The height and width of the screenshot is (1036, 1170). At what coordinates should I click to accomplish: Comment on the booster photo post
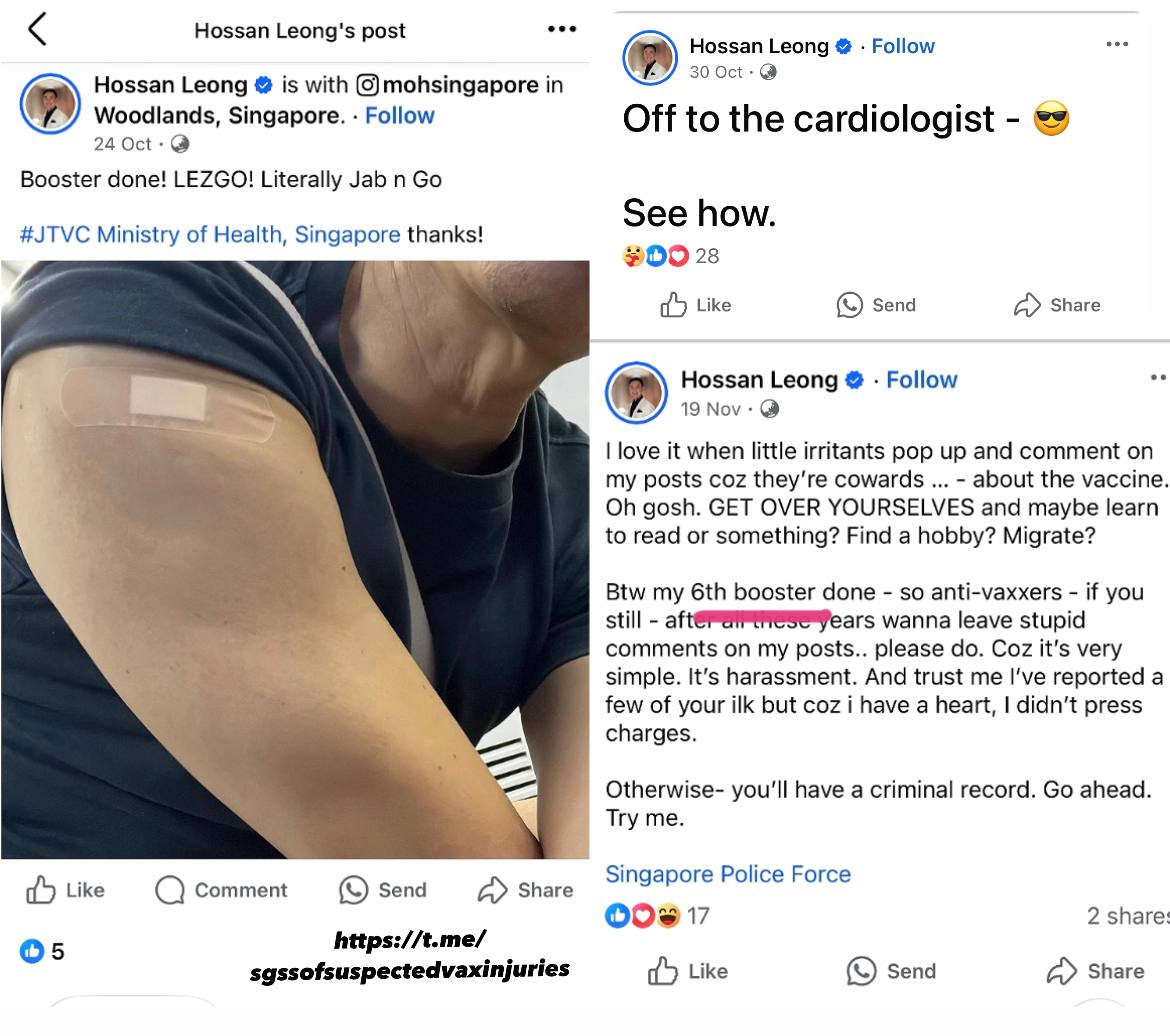pyautogui.click(x=221, y=890)
